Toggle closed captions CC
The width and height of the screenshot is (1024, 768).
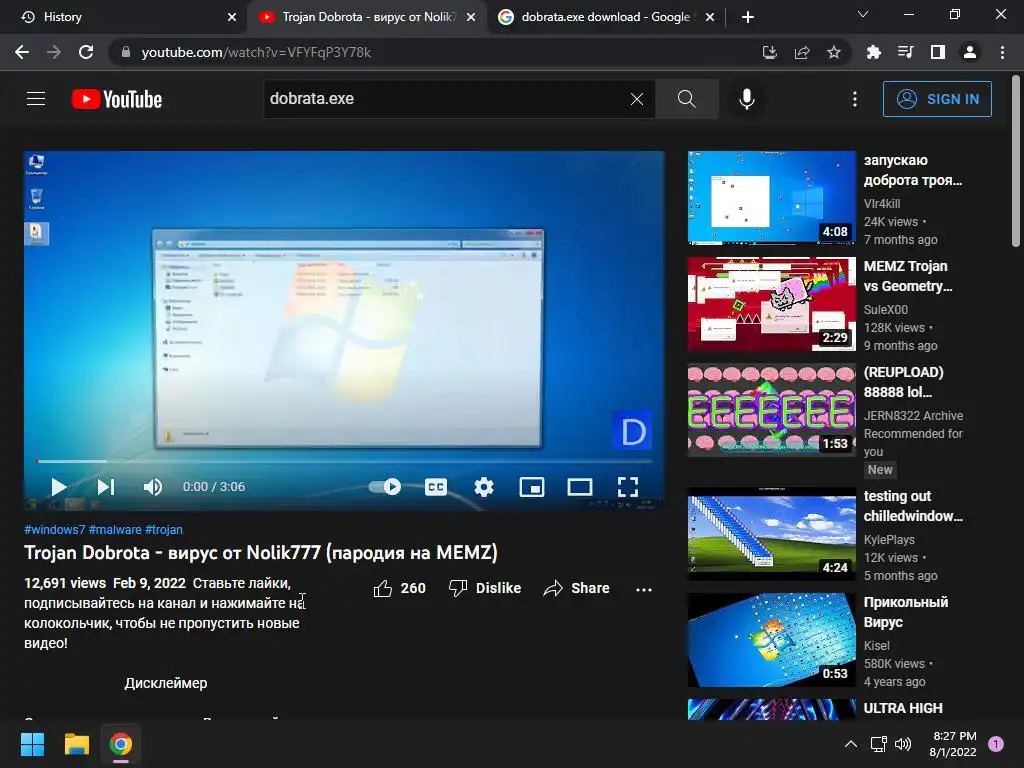pos(436,487)
